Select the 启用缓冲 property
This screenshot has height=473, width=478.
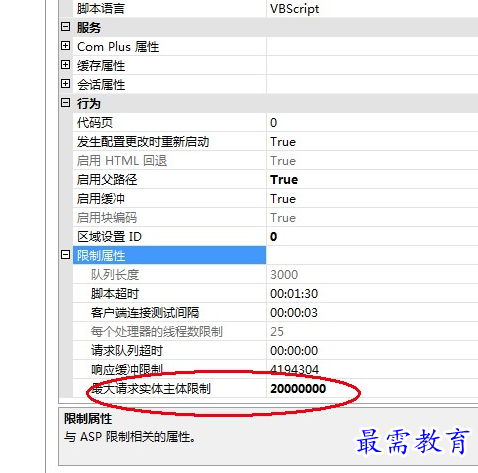[169, 198]
